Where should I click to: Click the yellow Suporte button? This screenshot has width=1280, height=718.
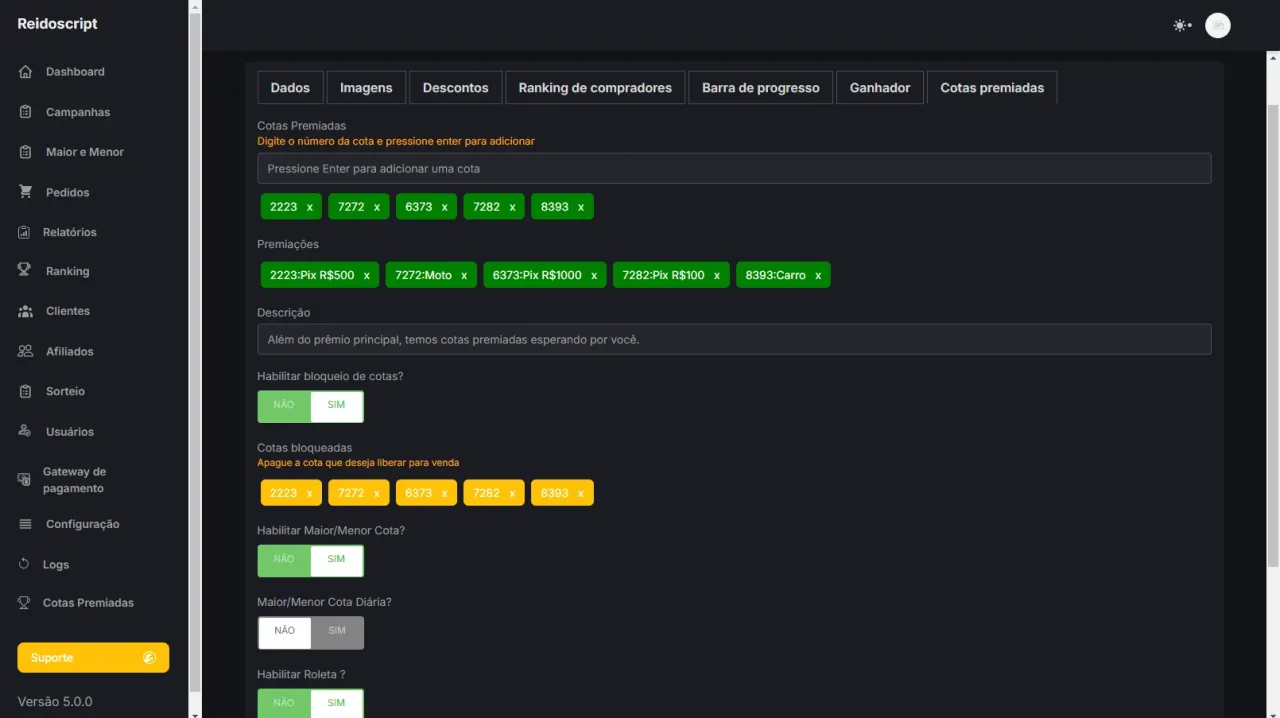93,658
